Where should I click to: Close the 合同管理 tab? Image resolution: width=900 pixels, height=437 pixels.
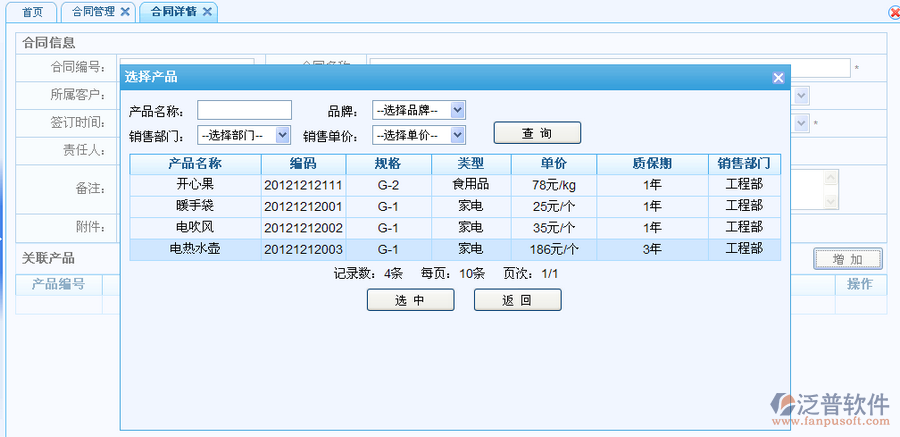pos(125,12)
